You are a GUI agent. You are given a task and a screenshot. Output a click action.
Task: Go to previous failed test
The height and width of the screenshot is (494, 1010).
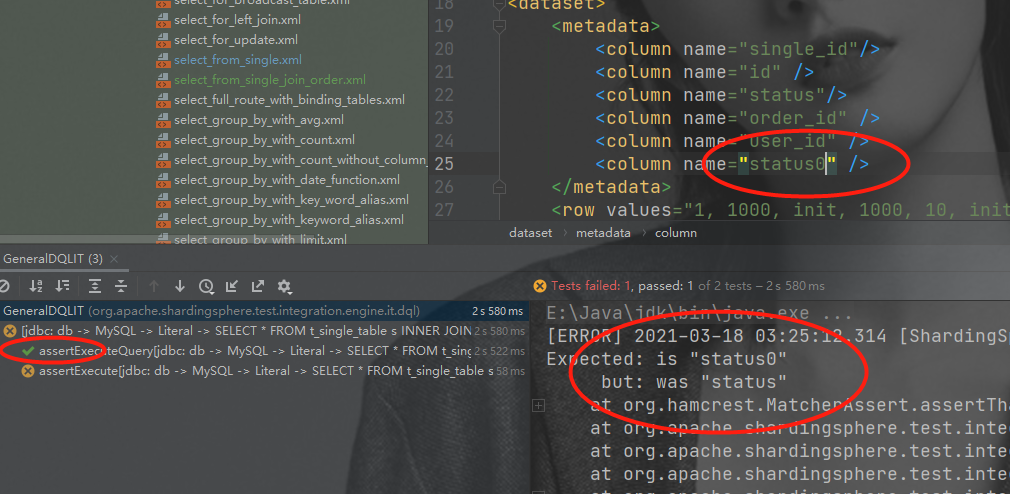click(153, 287)
